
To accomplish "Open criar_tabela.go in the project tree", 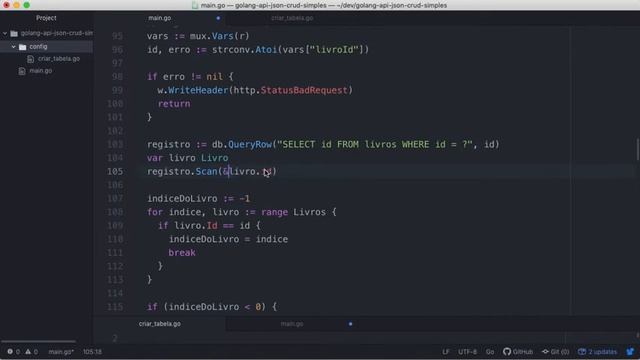I will [59, 59].
